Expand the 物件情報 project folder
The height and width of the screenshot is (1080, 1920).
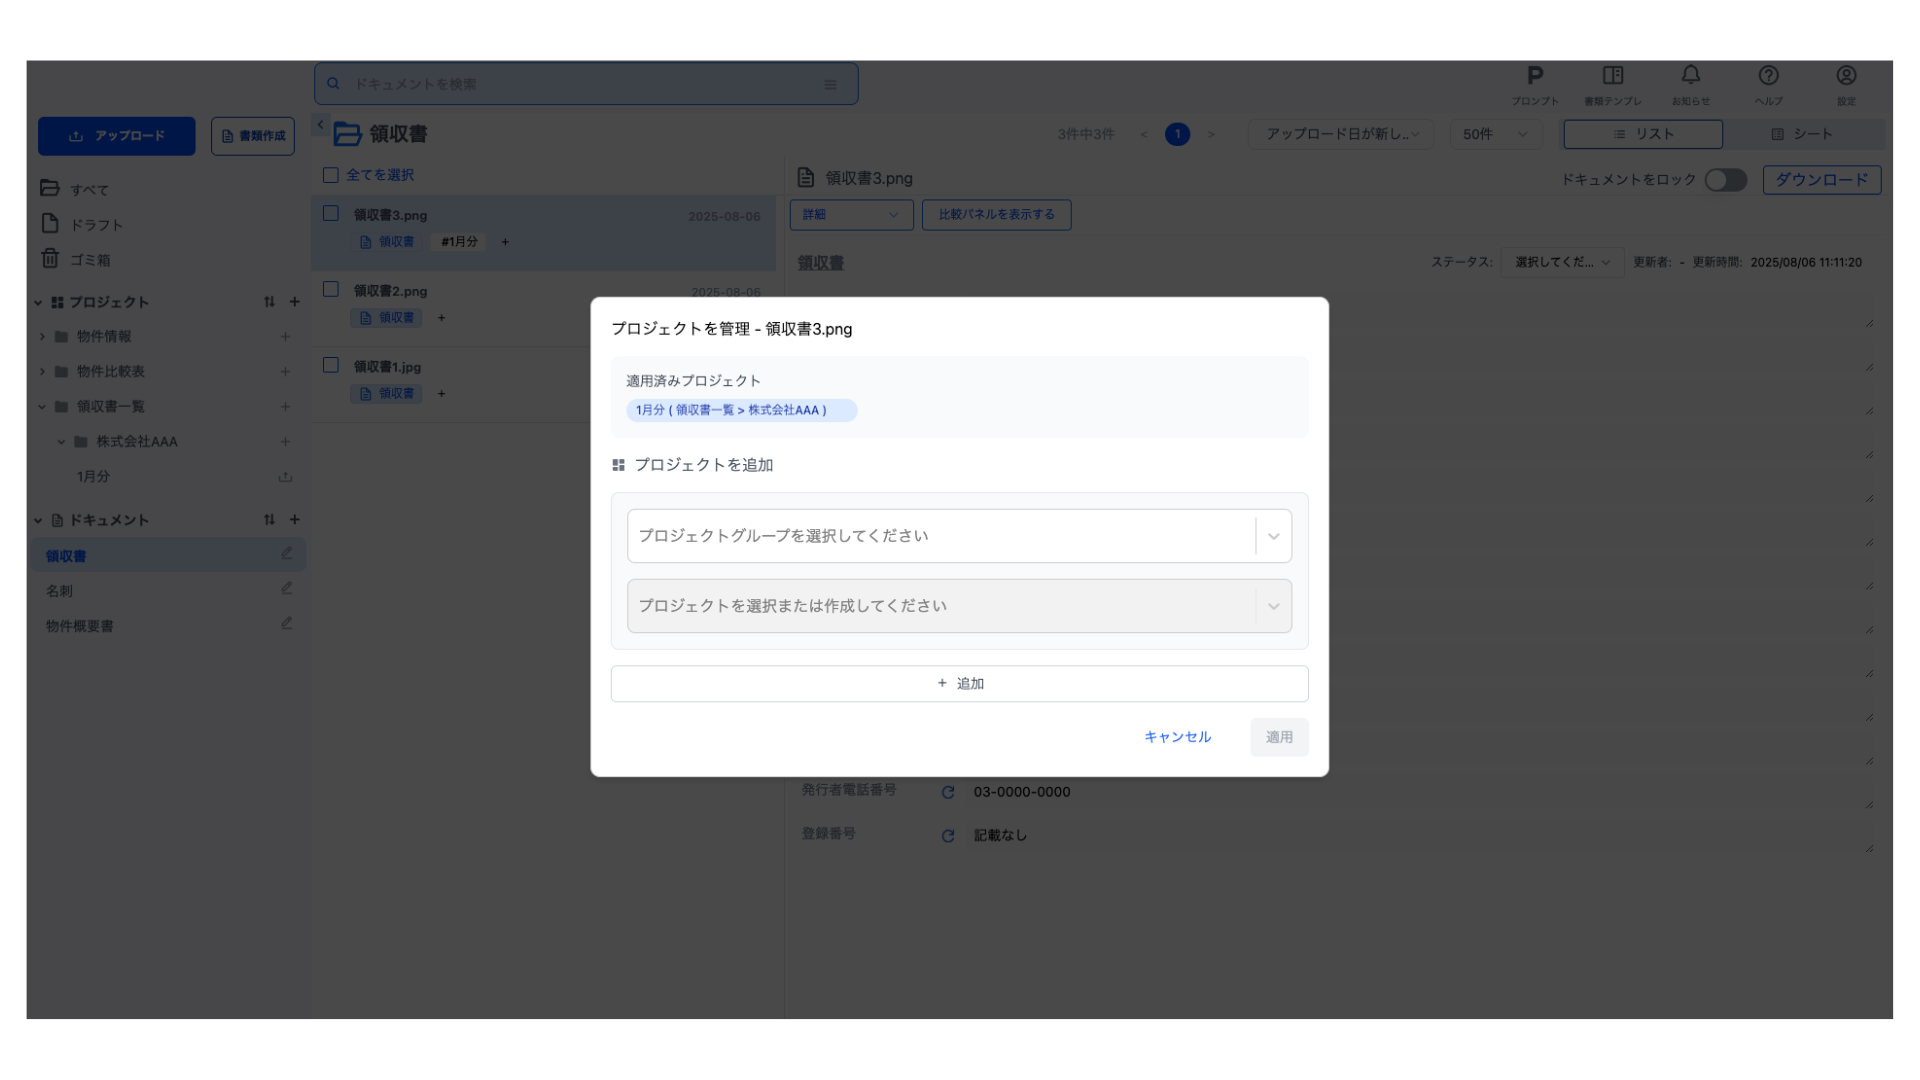(42, 337)
